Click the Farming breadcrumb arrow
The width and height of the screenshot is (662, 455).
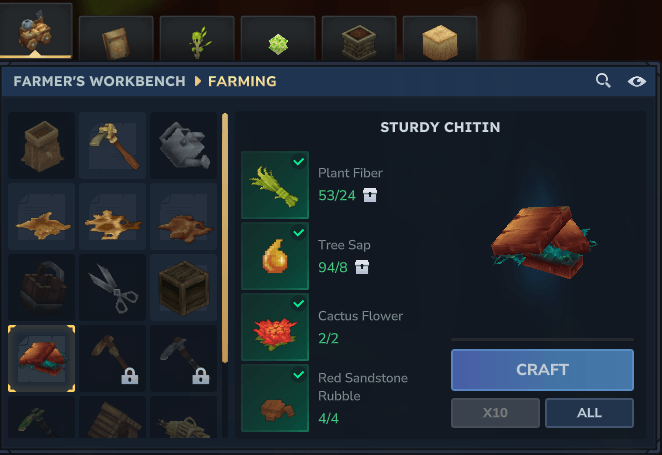click(x=198, y=81)
